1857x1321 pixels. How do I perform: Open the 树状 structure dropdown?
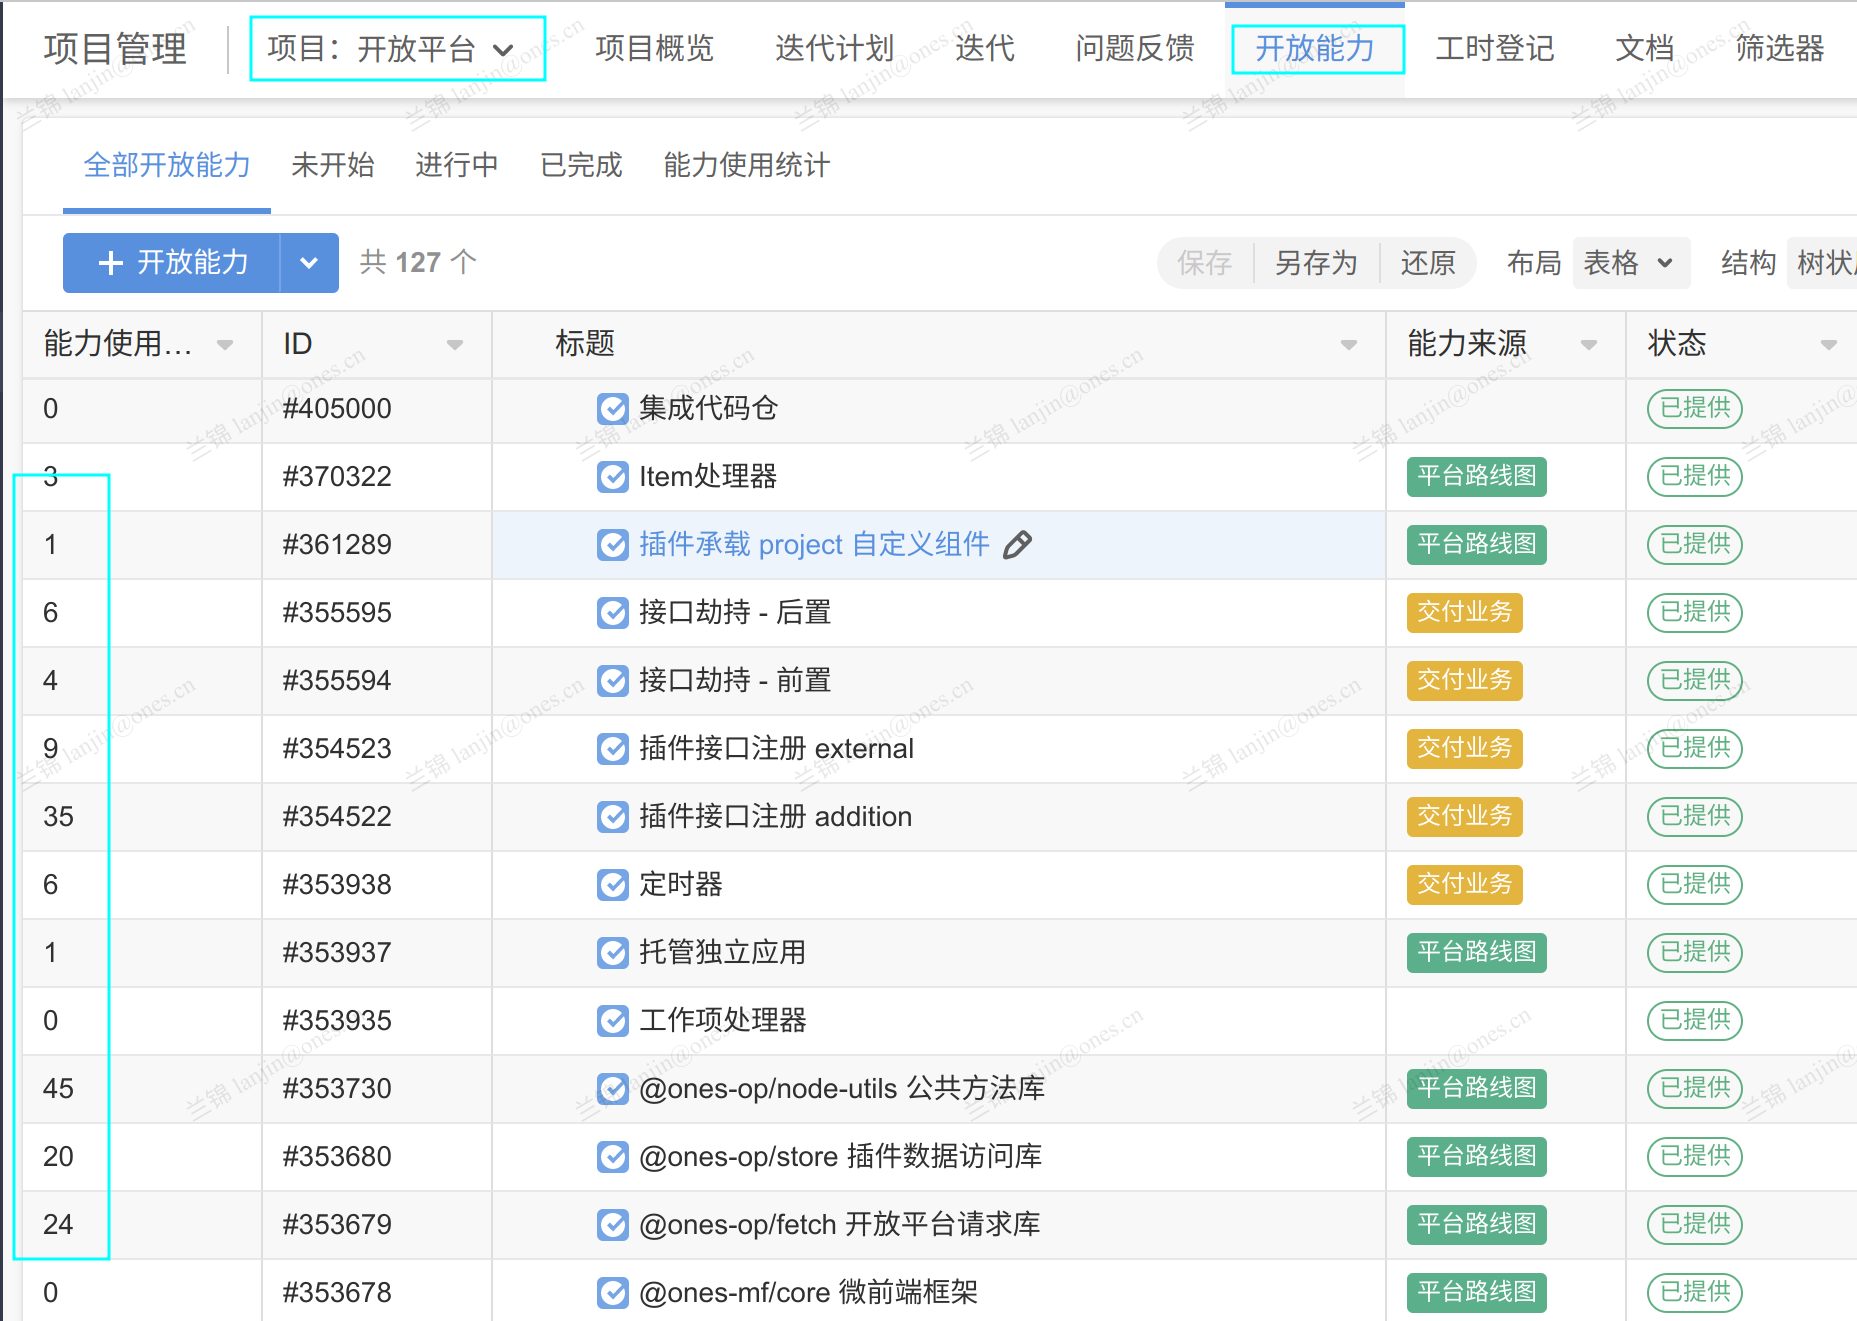point(1822,263)
